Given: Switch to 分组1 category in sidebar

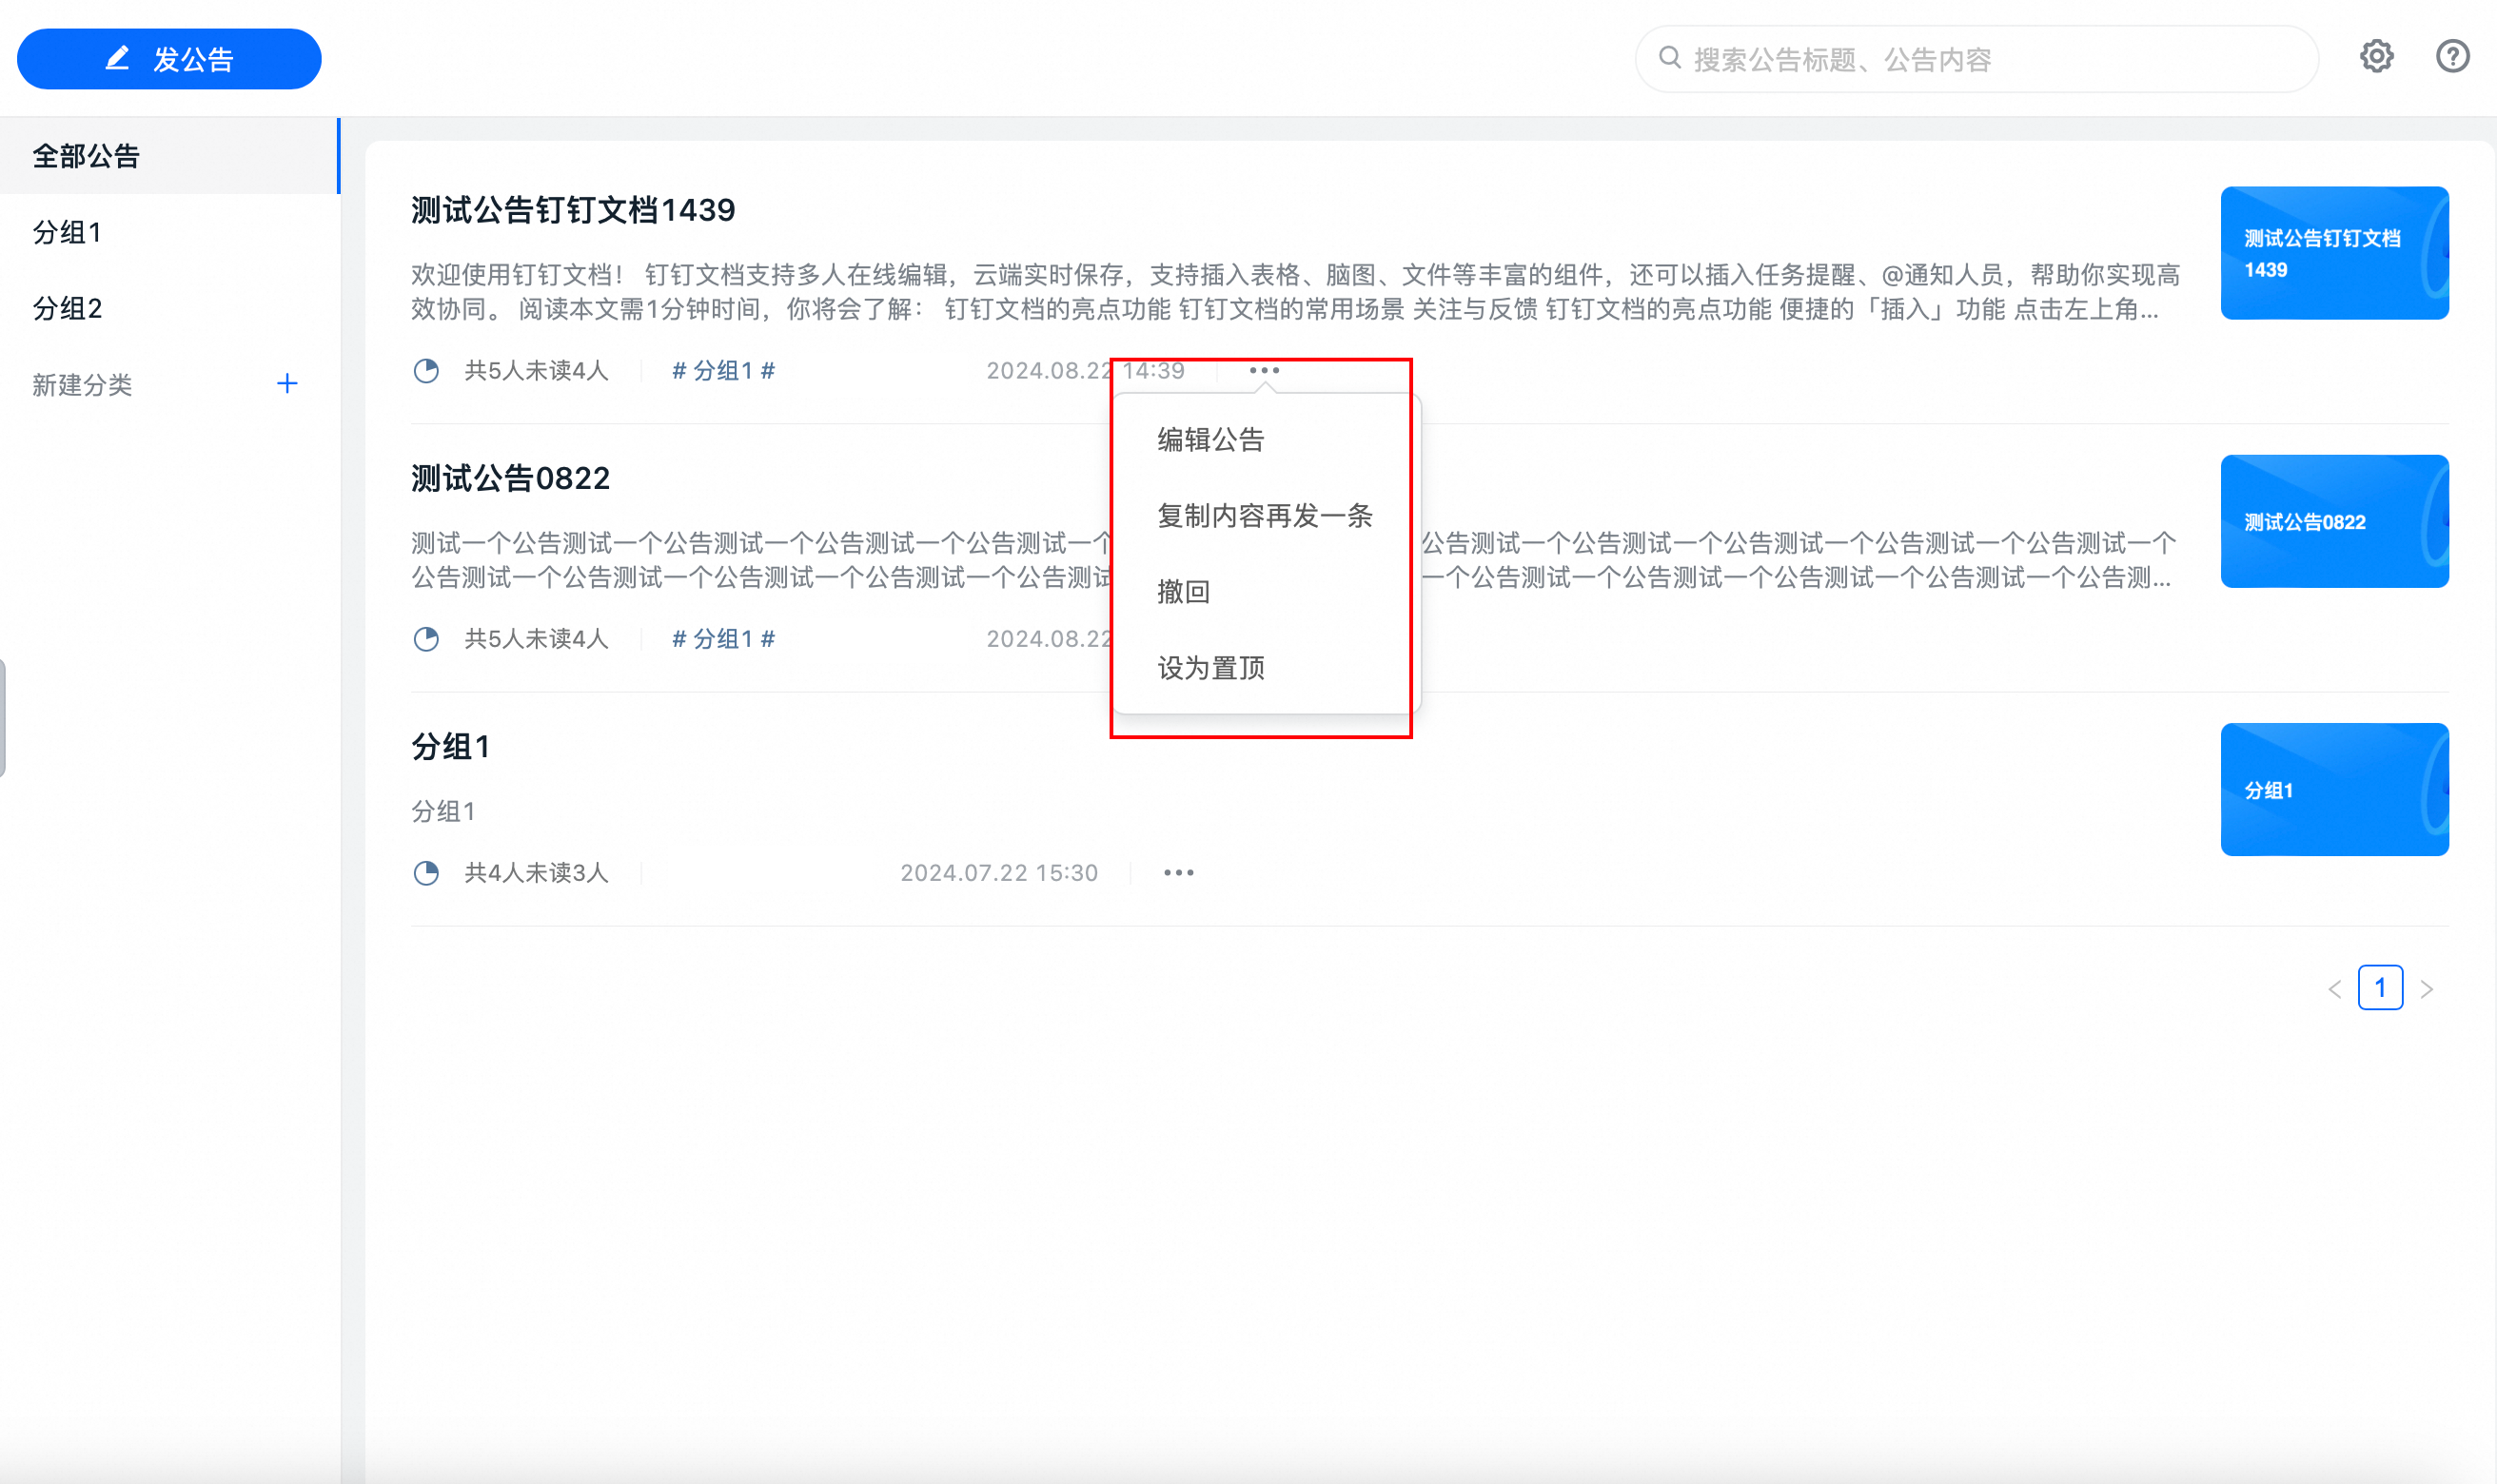Looking at the screenshot, I should tap(68, 232).
